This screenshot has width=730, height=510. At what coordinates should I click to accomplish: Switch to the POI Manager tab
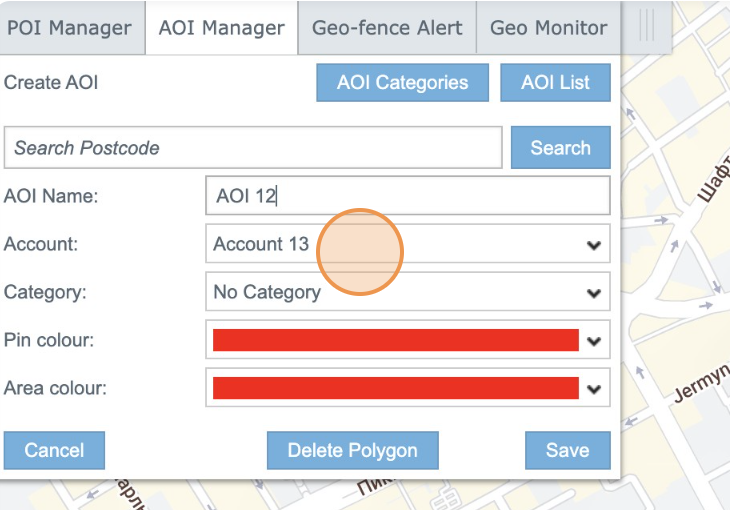[69, 28]
